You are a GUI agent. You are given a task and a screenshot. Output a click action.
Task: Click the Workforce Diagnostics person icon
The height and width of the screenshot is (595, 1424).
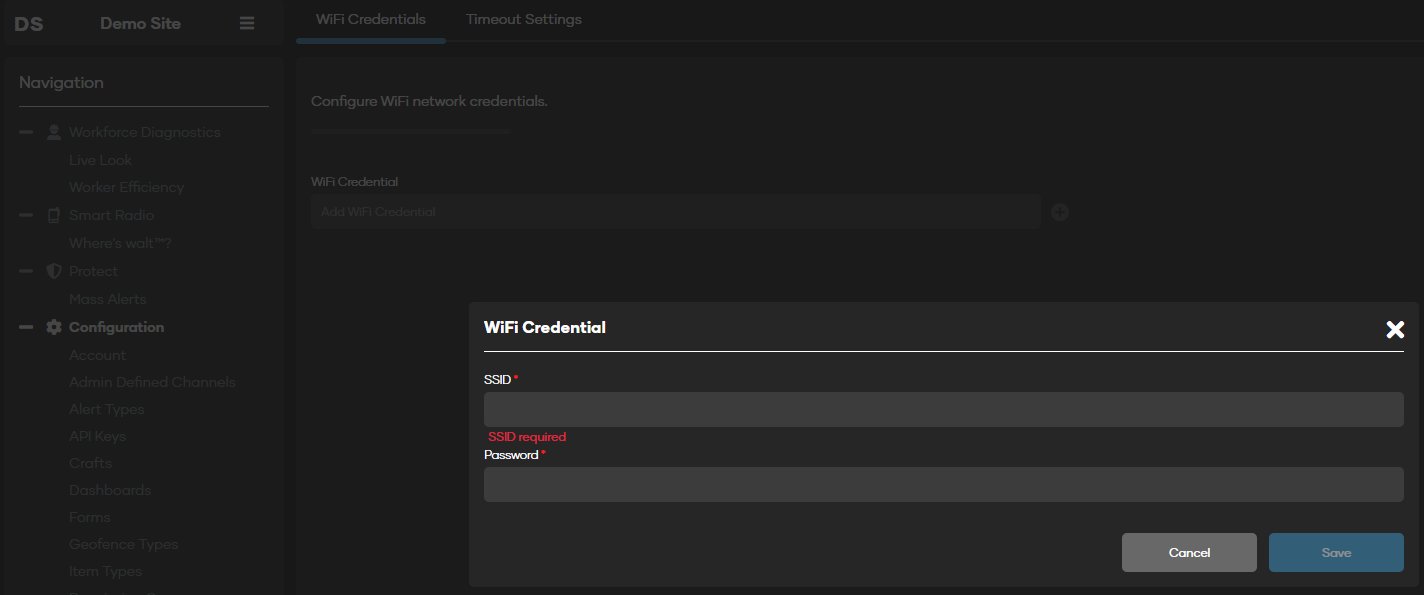point(53,131)
